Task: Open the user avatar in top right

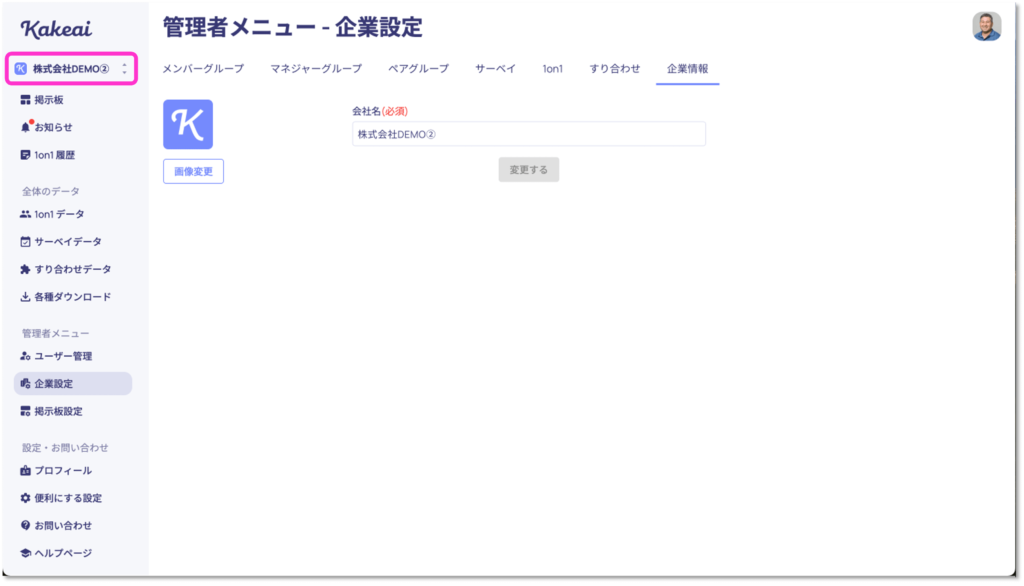Action: tap(986, 27)
